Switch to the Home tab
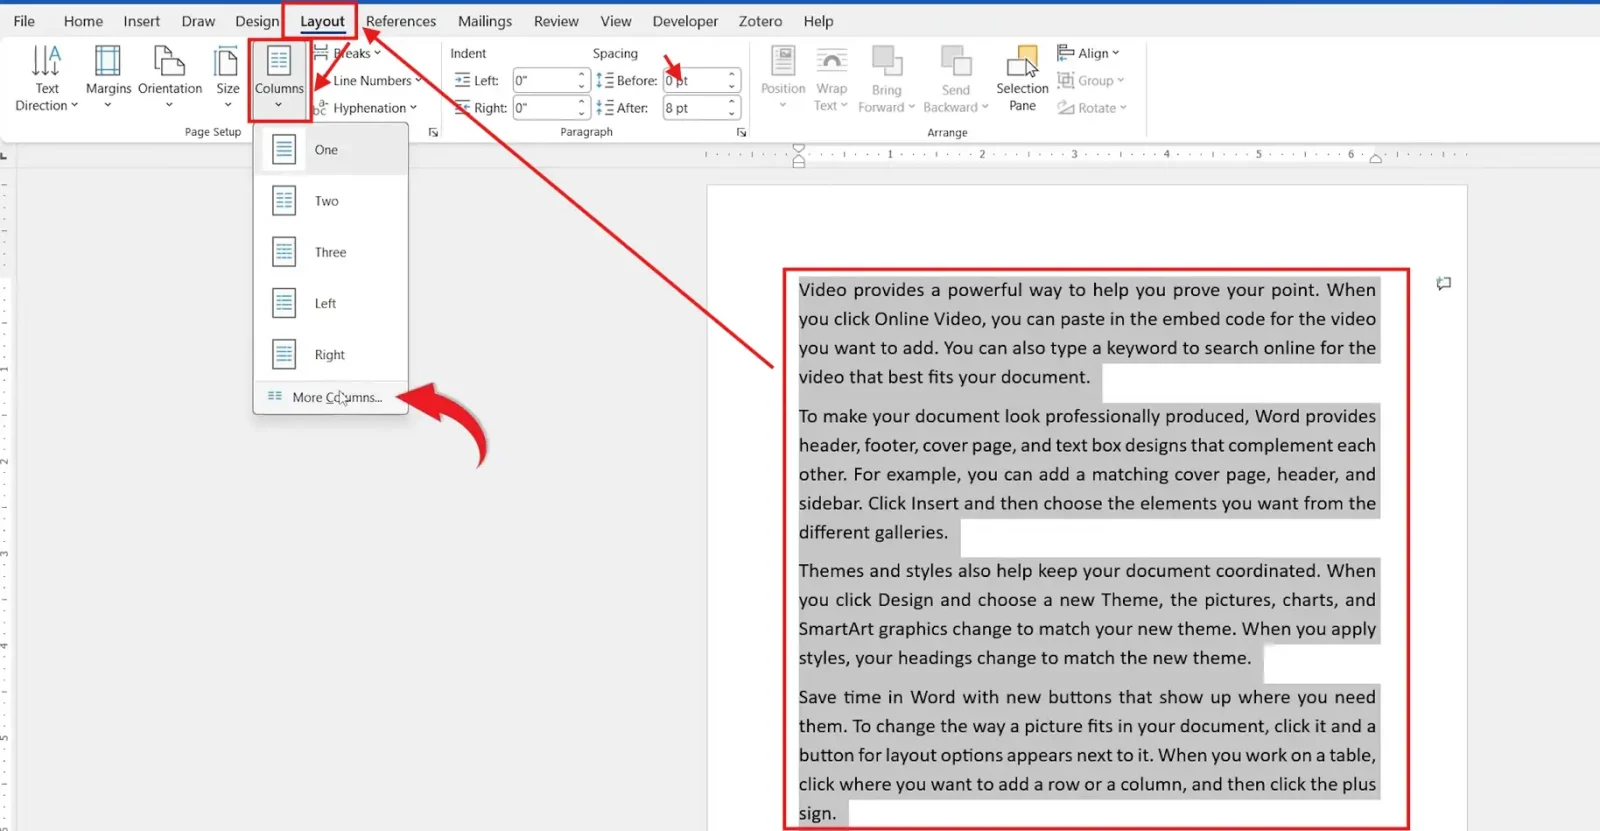The height and width of the screenshot is (831, 1600). click(x=83, y=21)
